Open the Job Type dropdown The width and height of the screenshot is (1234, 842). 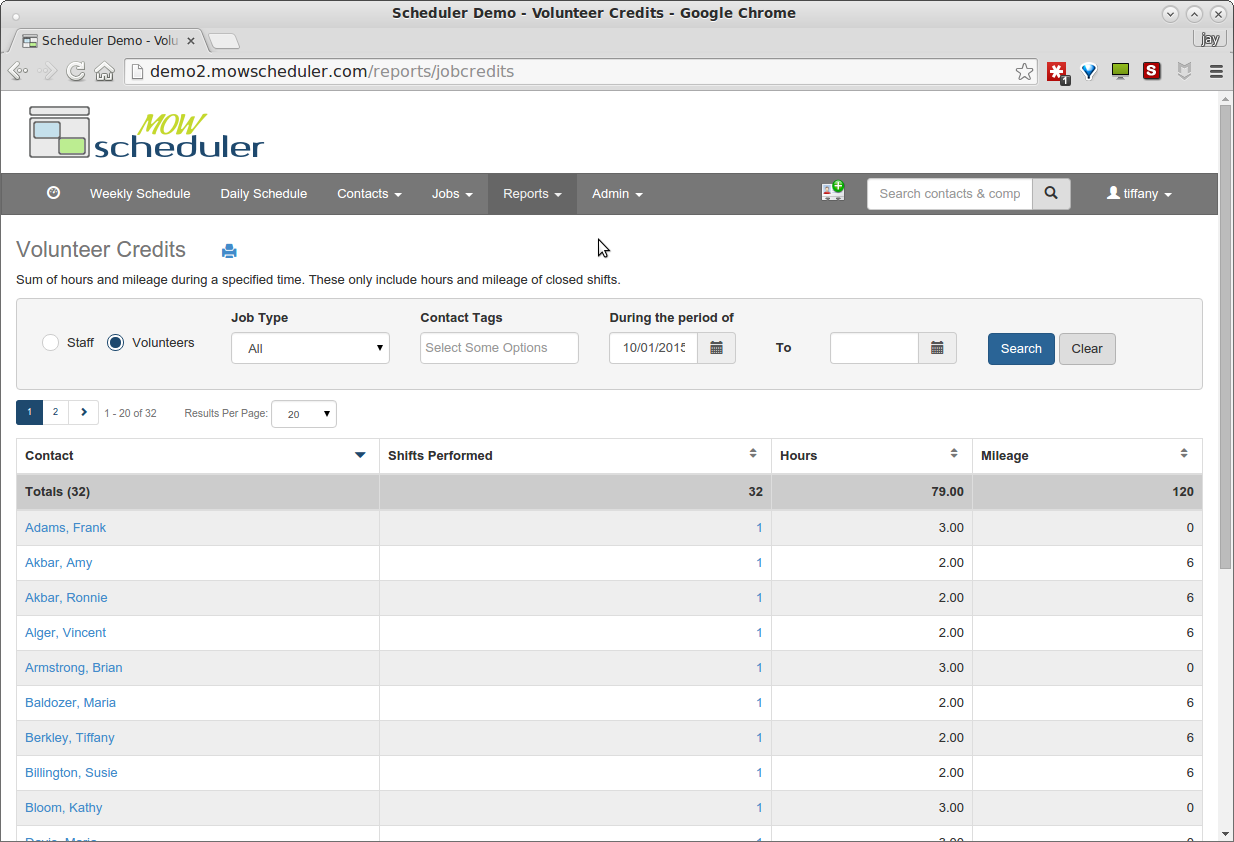[310, 348]
